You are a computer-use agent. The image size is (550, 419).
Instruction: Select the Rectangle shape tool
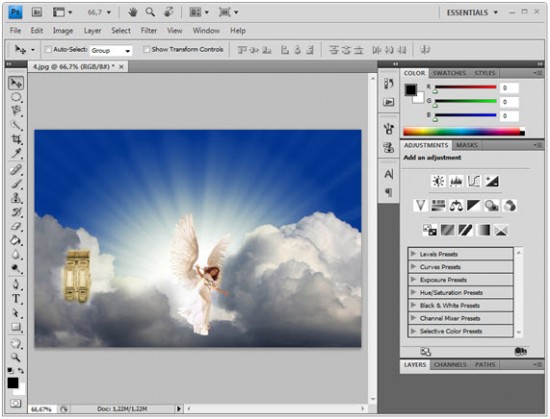point(16,327)
